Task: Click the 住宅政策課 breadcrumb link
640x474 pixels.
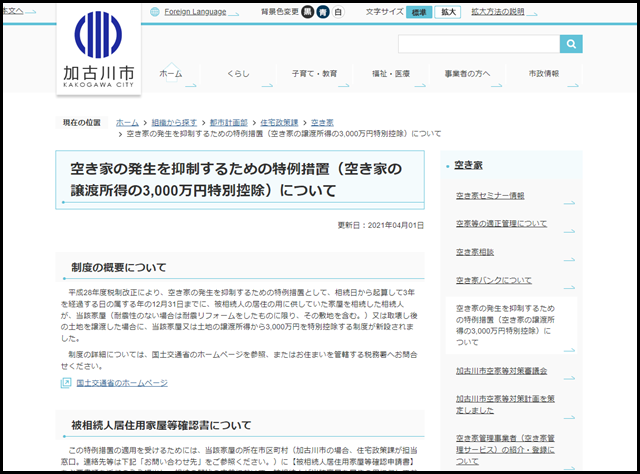Action: 279,122
